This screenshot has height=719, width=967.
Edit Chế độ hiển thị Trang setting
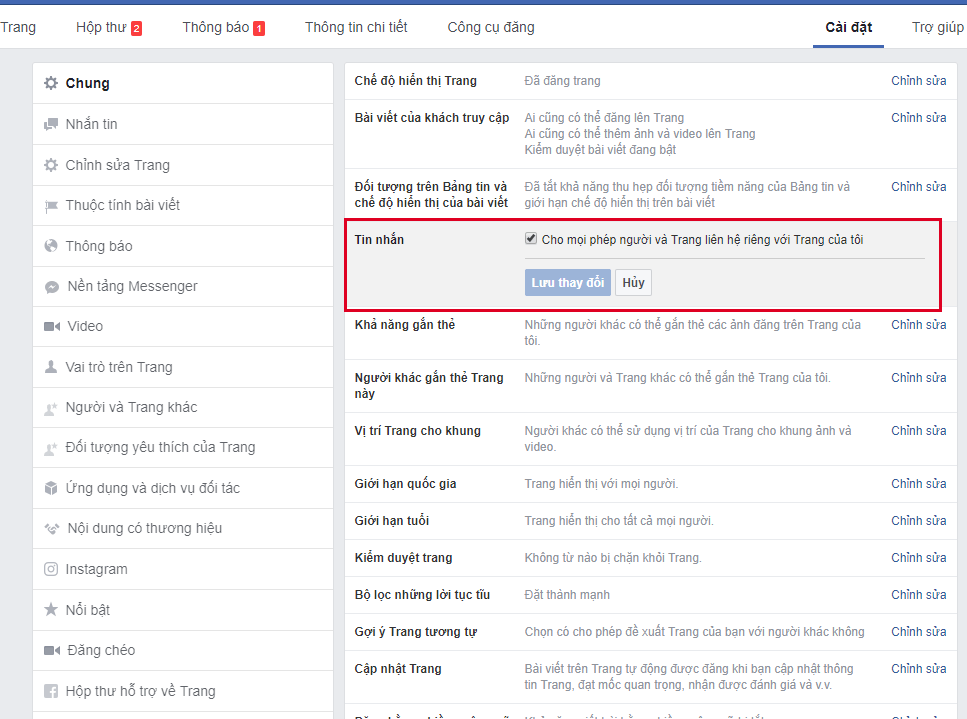pyautogui.click(x=918, y=81)
